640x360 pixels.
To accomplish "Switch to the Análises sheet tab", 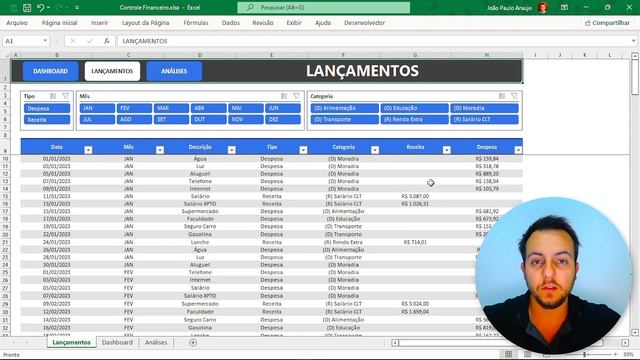I will pyautogui.click(x=156, y=342).
